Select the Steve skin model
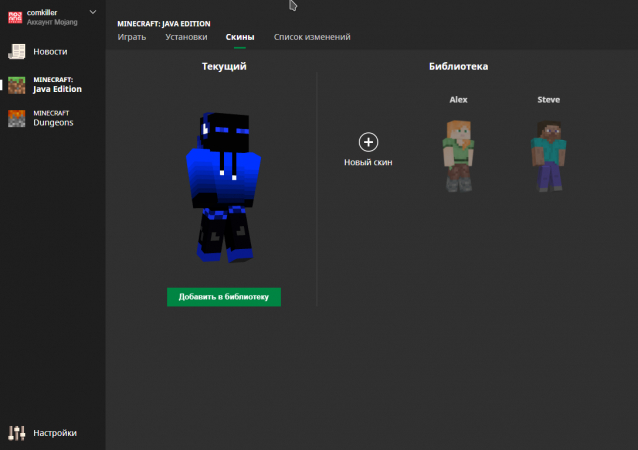 tap(548, 155)
